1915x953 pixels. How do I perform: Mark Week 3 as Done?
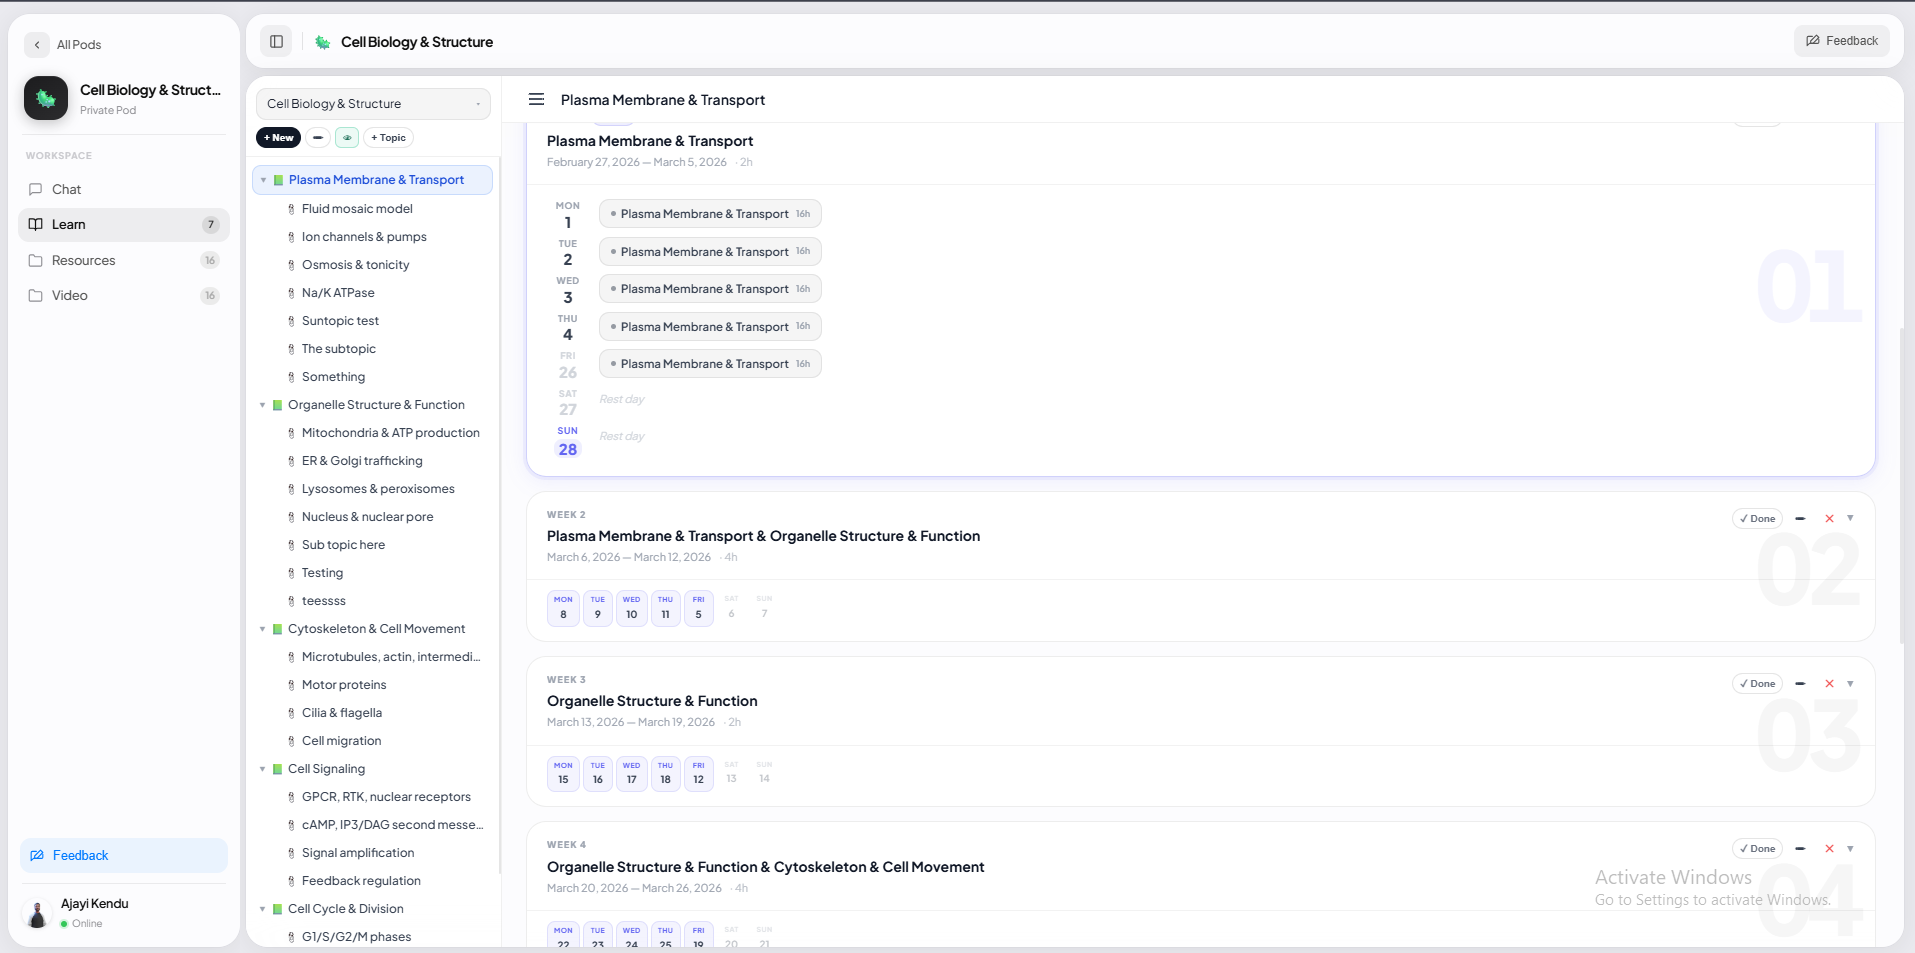[1757, 684]
